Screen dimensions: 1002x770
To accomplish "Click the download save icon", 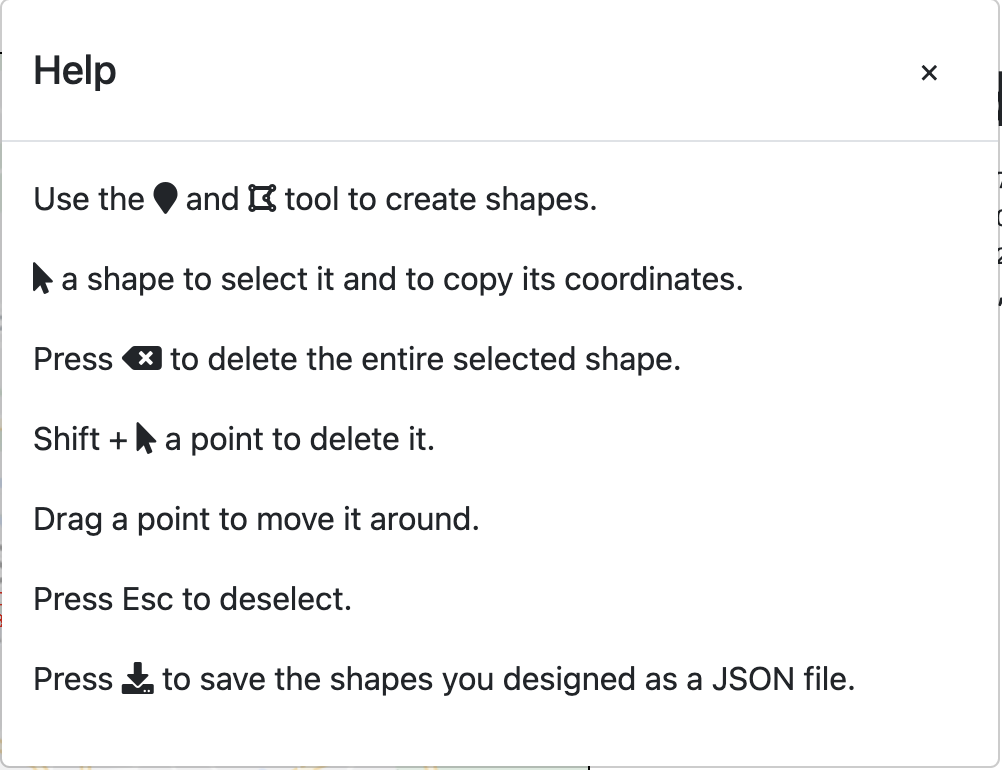I will click(x=137, y=679).
